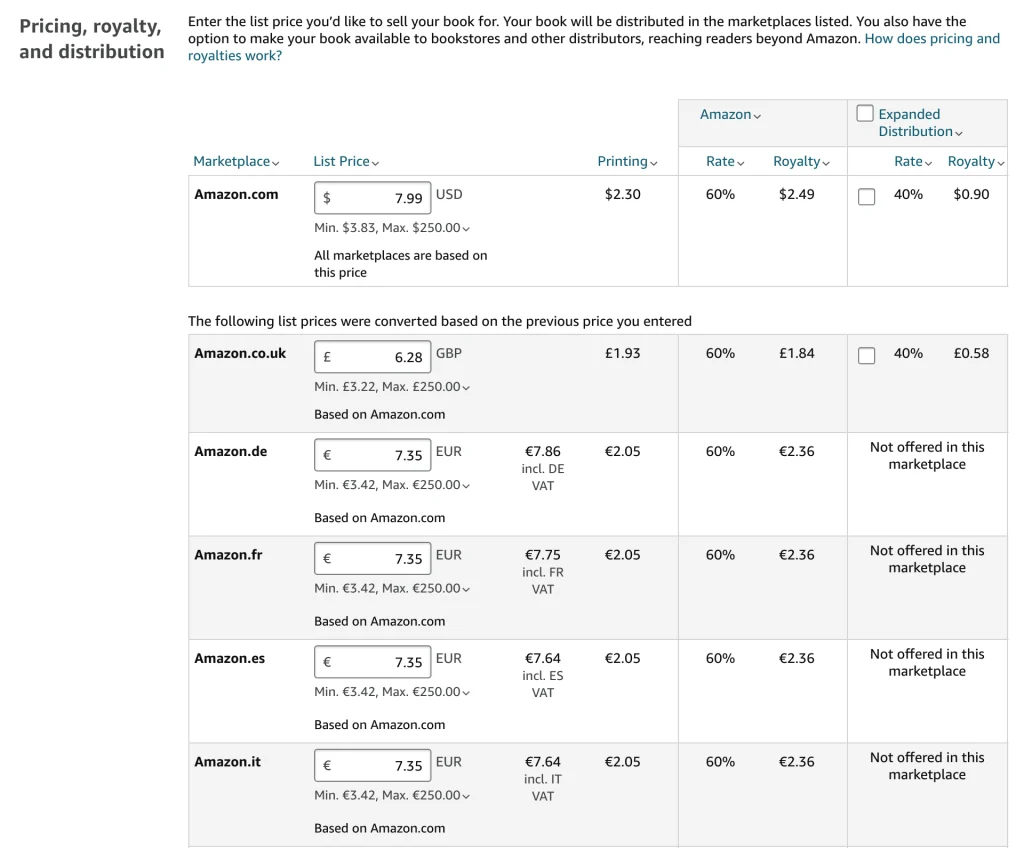Select the USD currency label beside Amazon.com price
This screenshot has width=1024, height=848.
click(449, 194)
